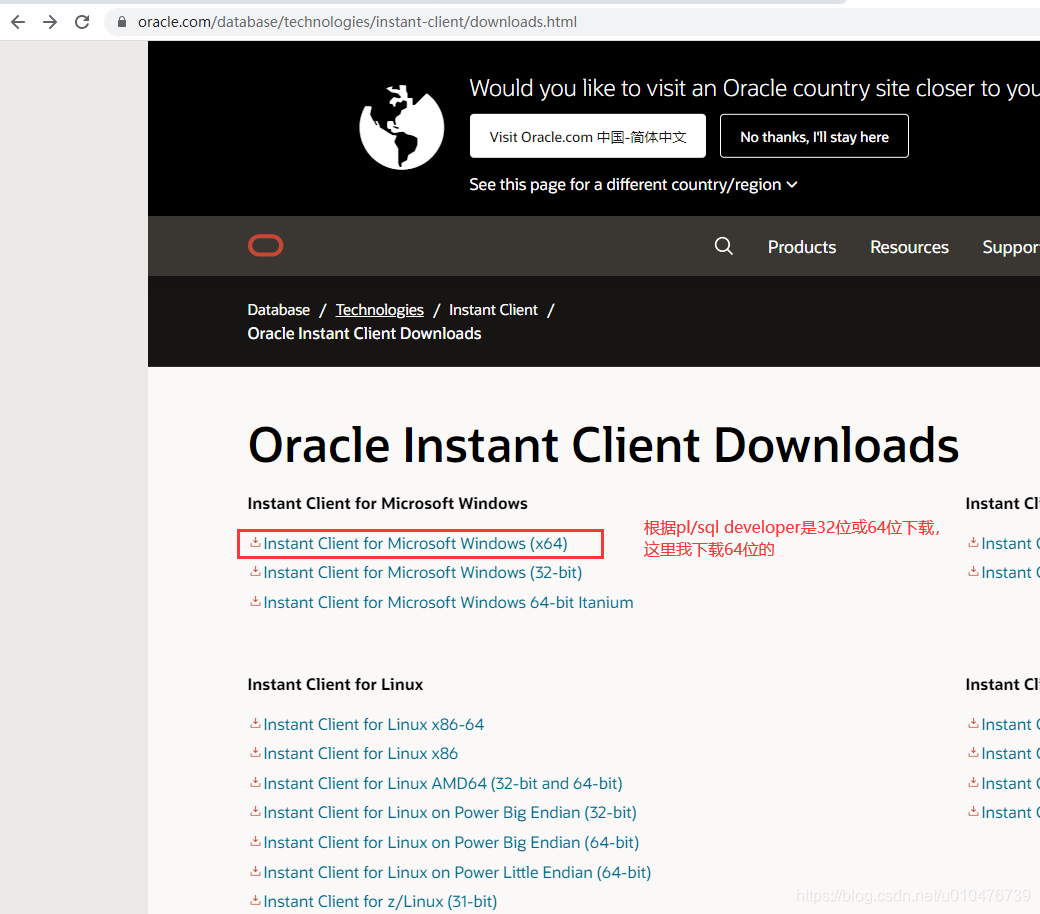Click the Oracle Instant Client Downloads page title

coord(604,445)
